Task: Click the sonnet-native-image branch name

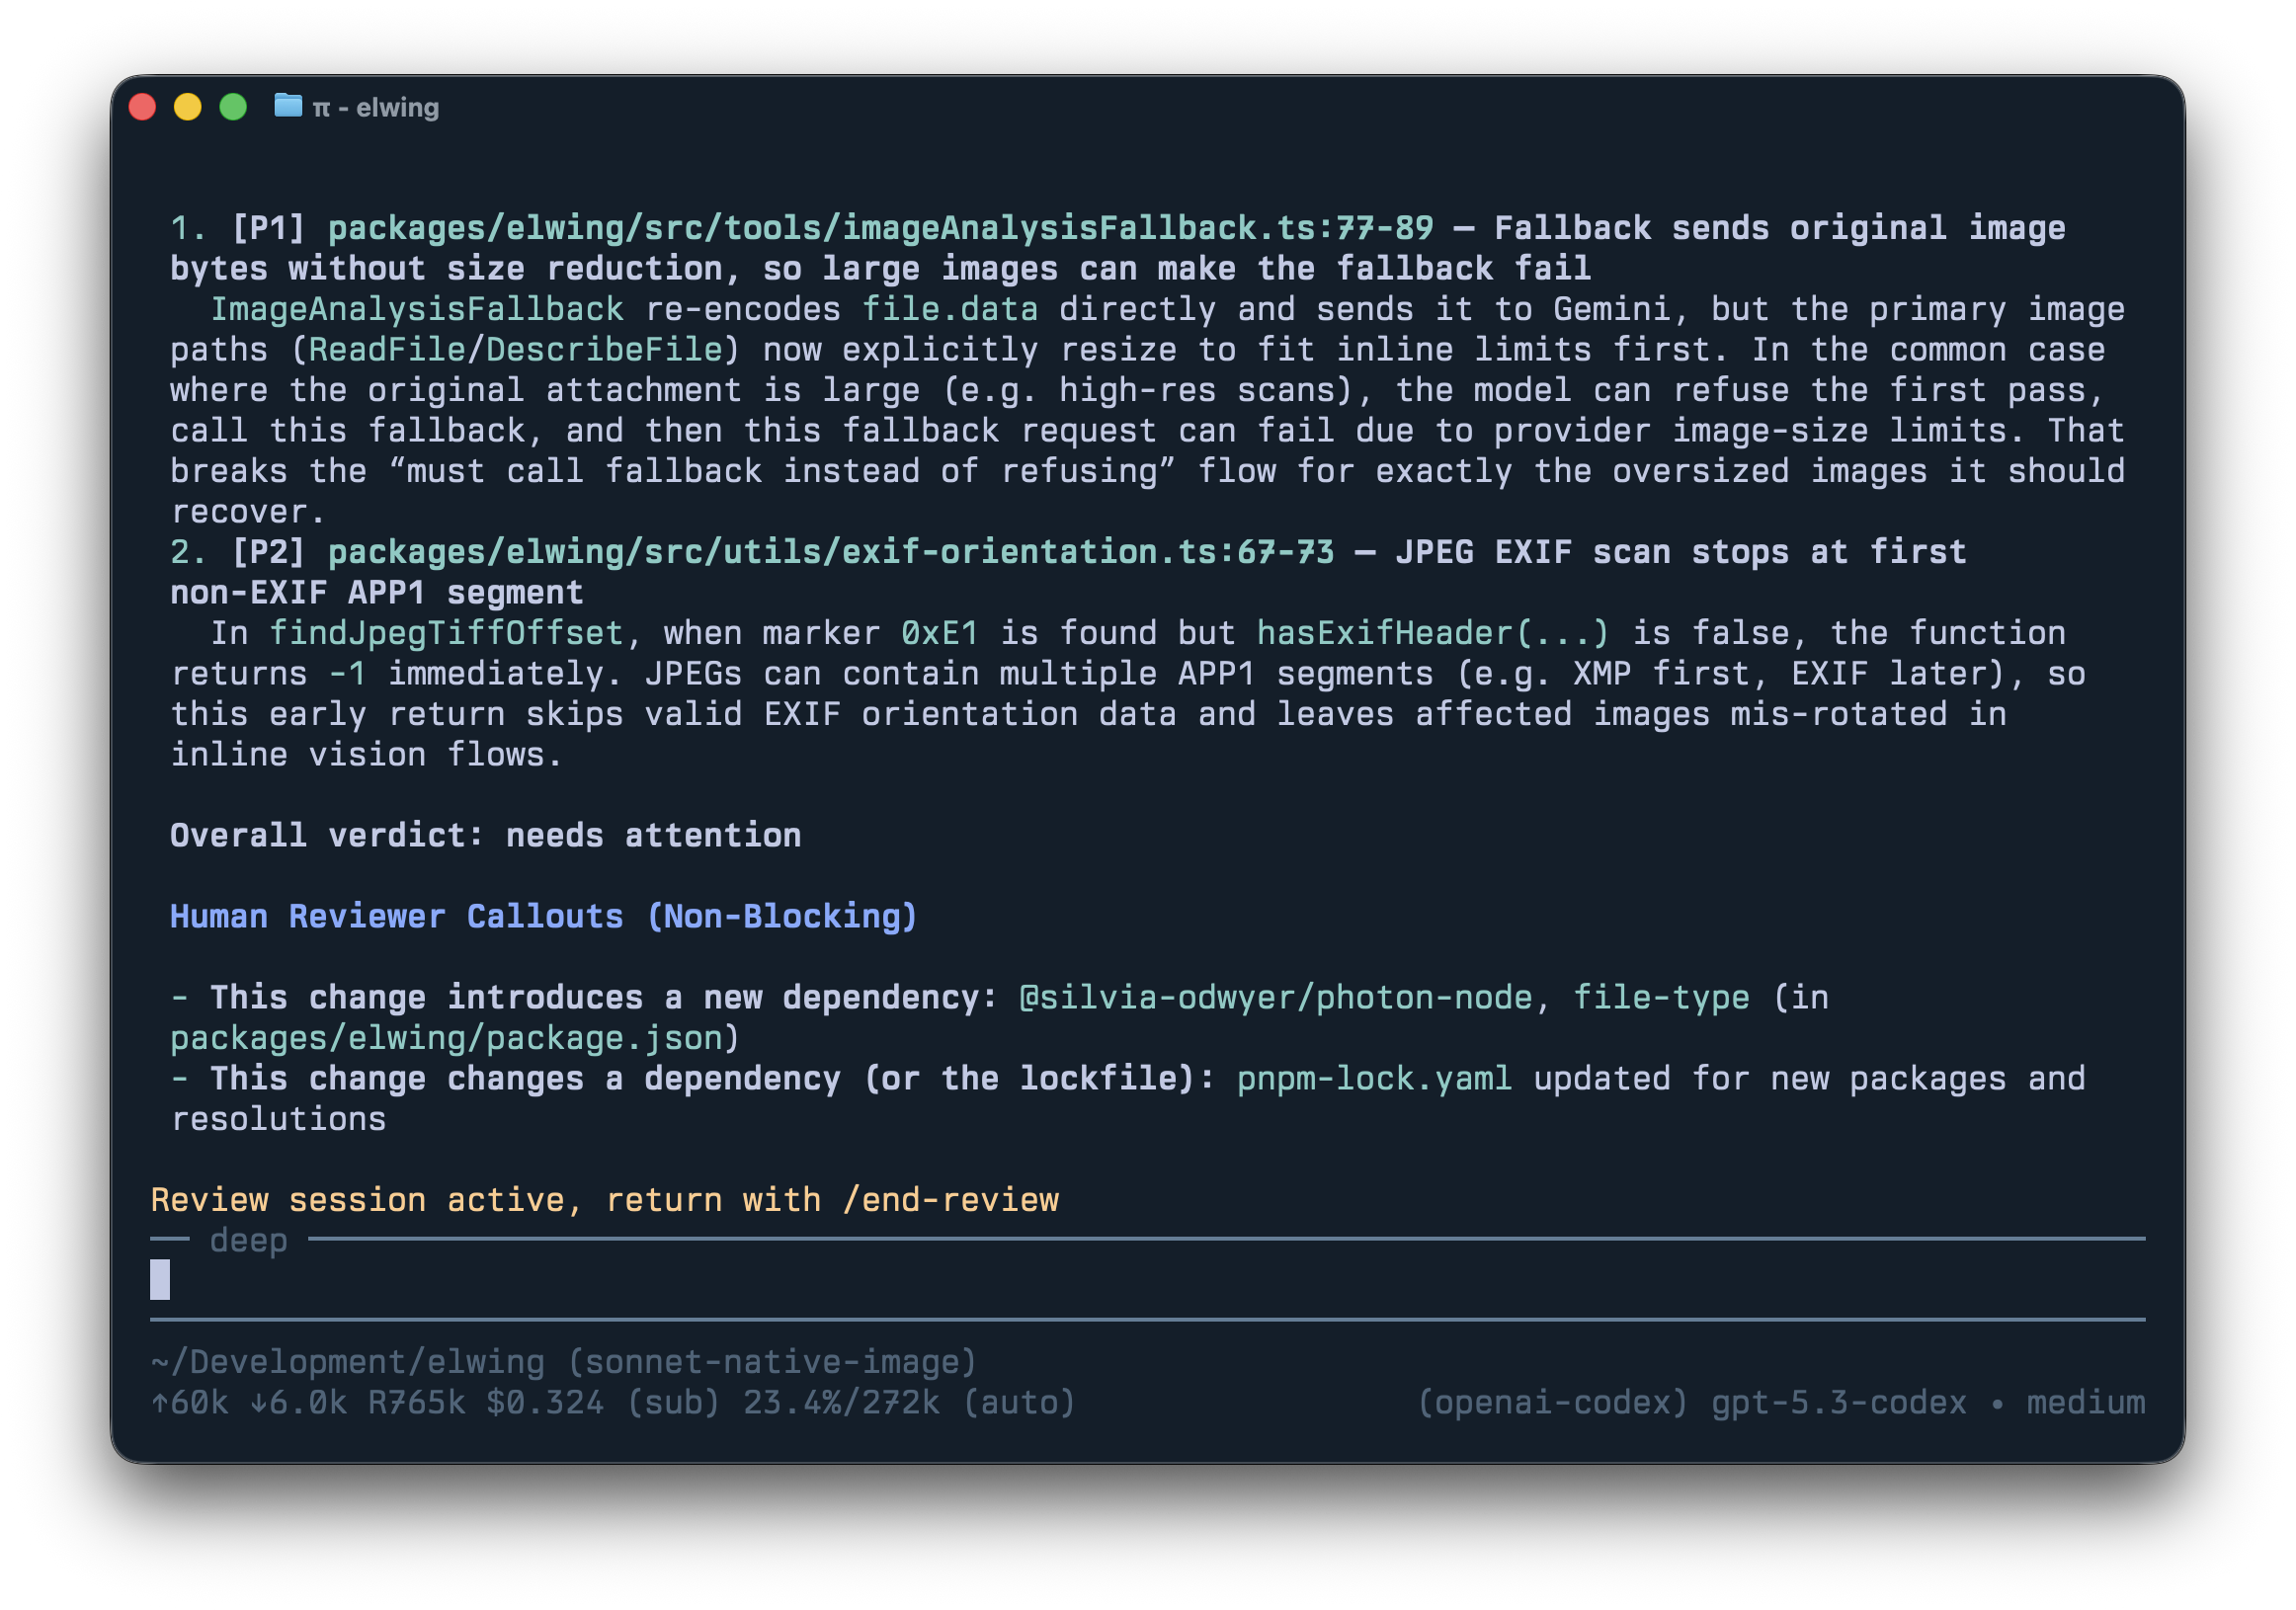Action: tap(771, 1362)
